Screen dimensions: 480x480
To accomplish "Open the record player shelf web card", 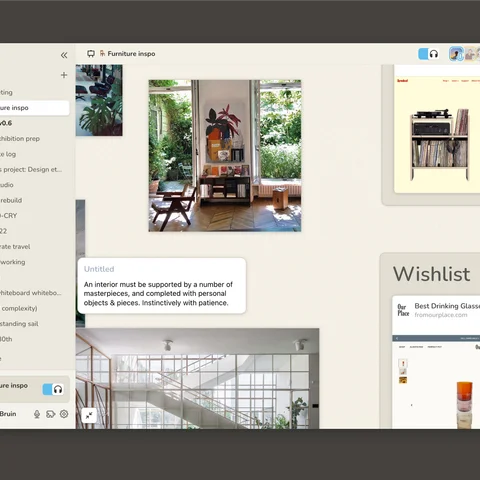I will [x=437, y=129].
